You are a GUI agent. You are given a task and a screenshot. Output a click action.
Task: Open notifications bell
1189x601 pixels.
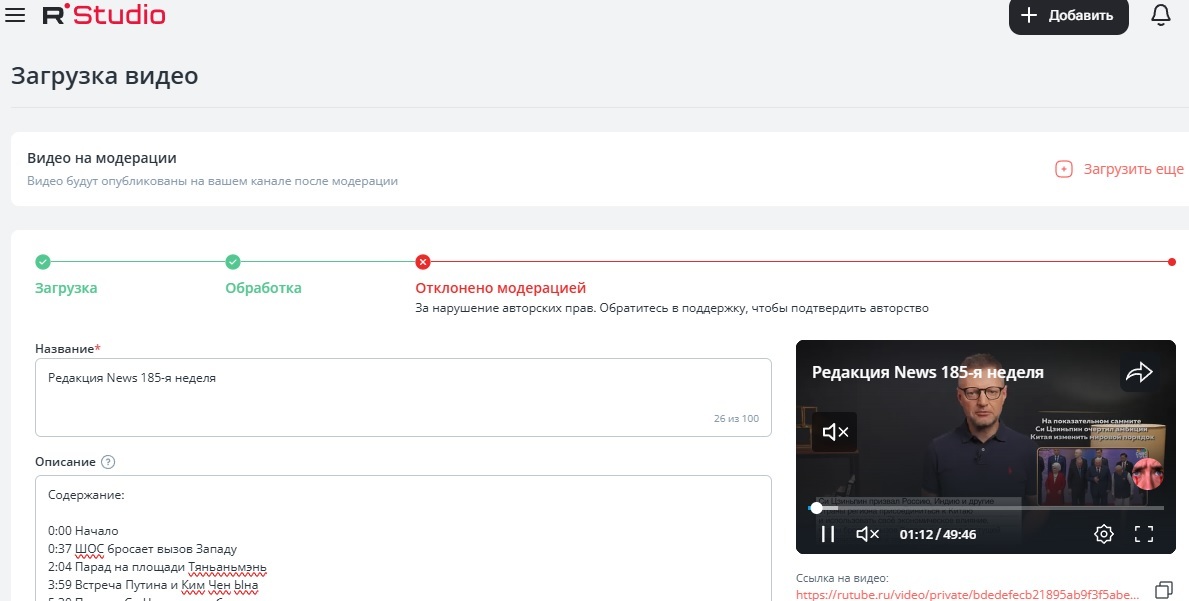[x=1160, y=16]
